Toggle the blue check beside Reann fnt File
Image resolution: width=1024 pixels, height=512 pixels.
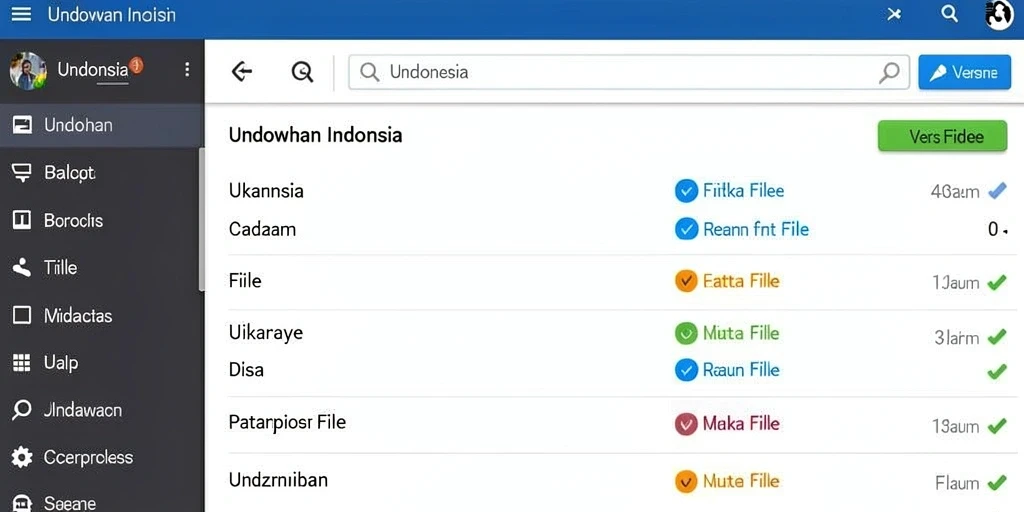coord(686,229)
